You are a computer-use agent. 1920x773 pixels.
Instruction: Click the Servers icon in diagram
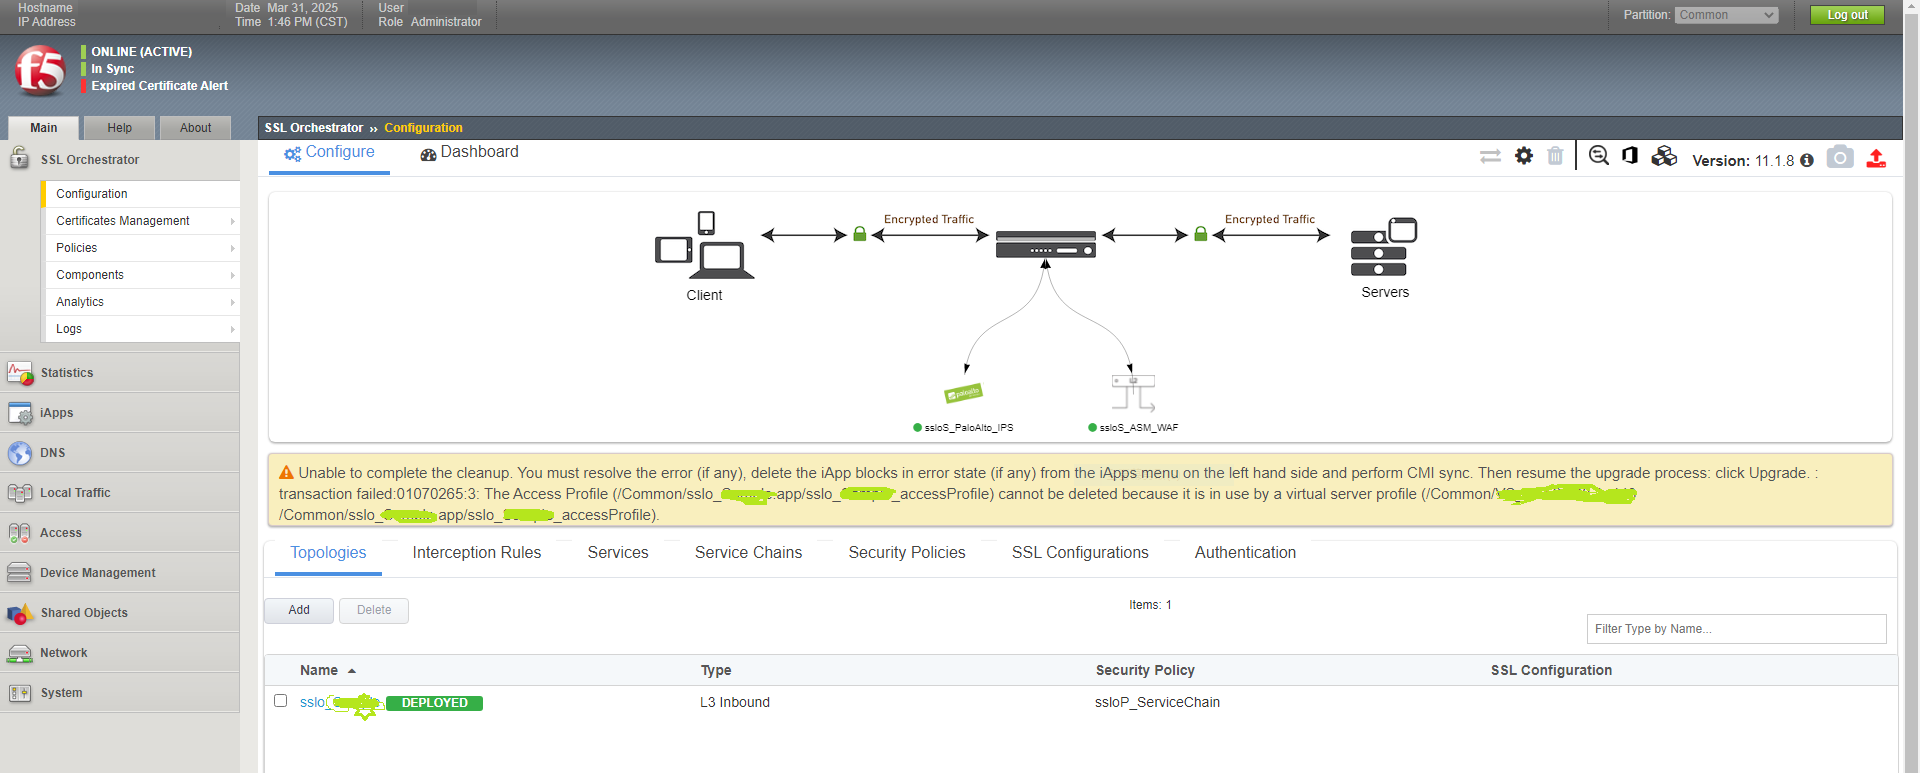1384,246
